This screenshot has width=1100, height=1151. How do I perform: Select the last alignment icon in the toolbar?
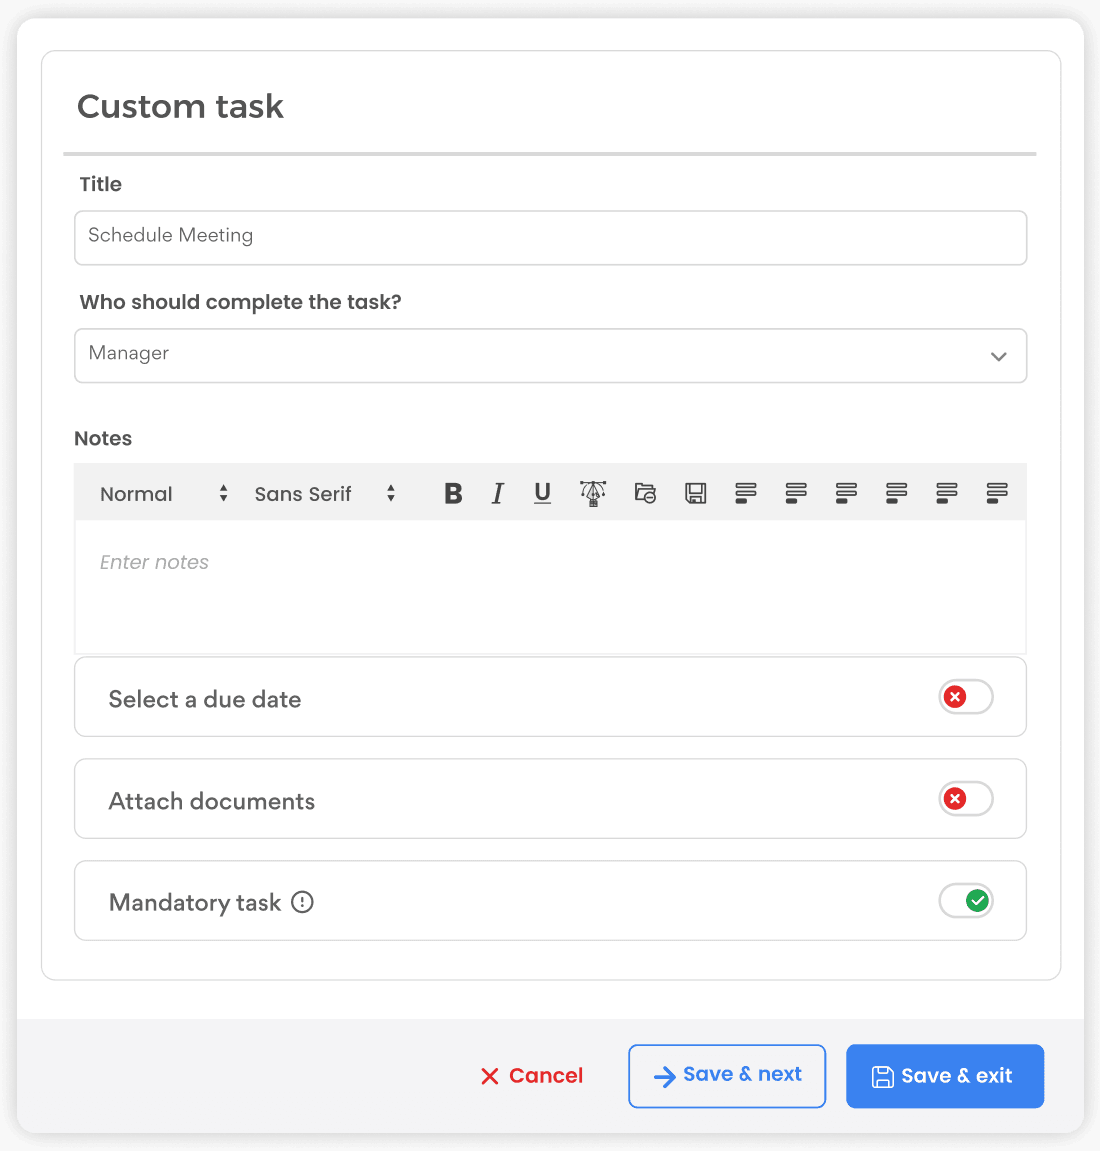point(996,493)
